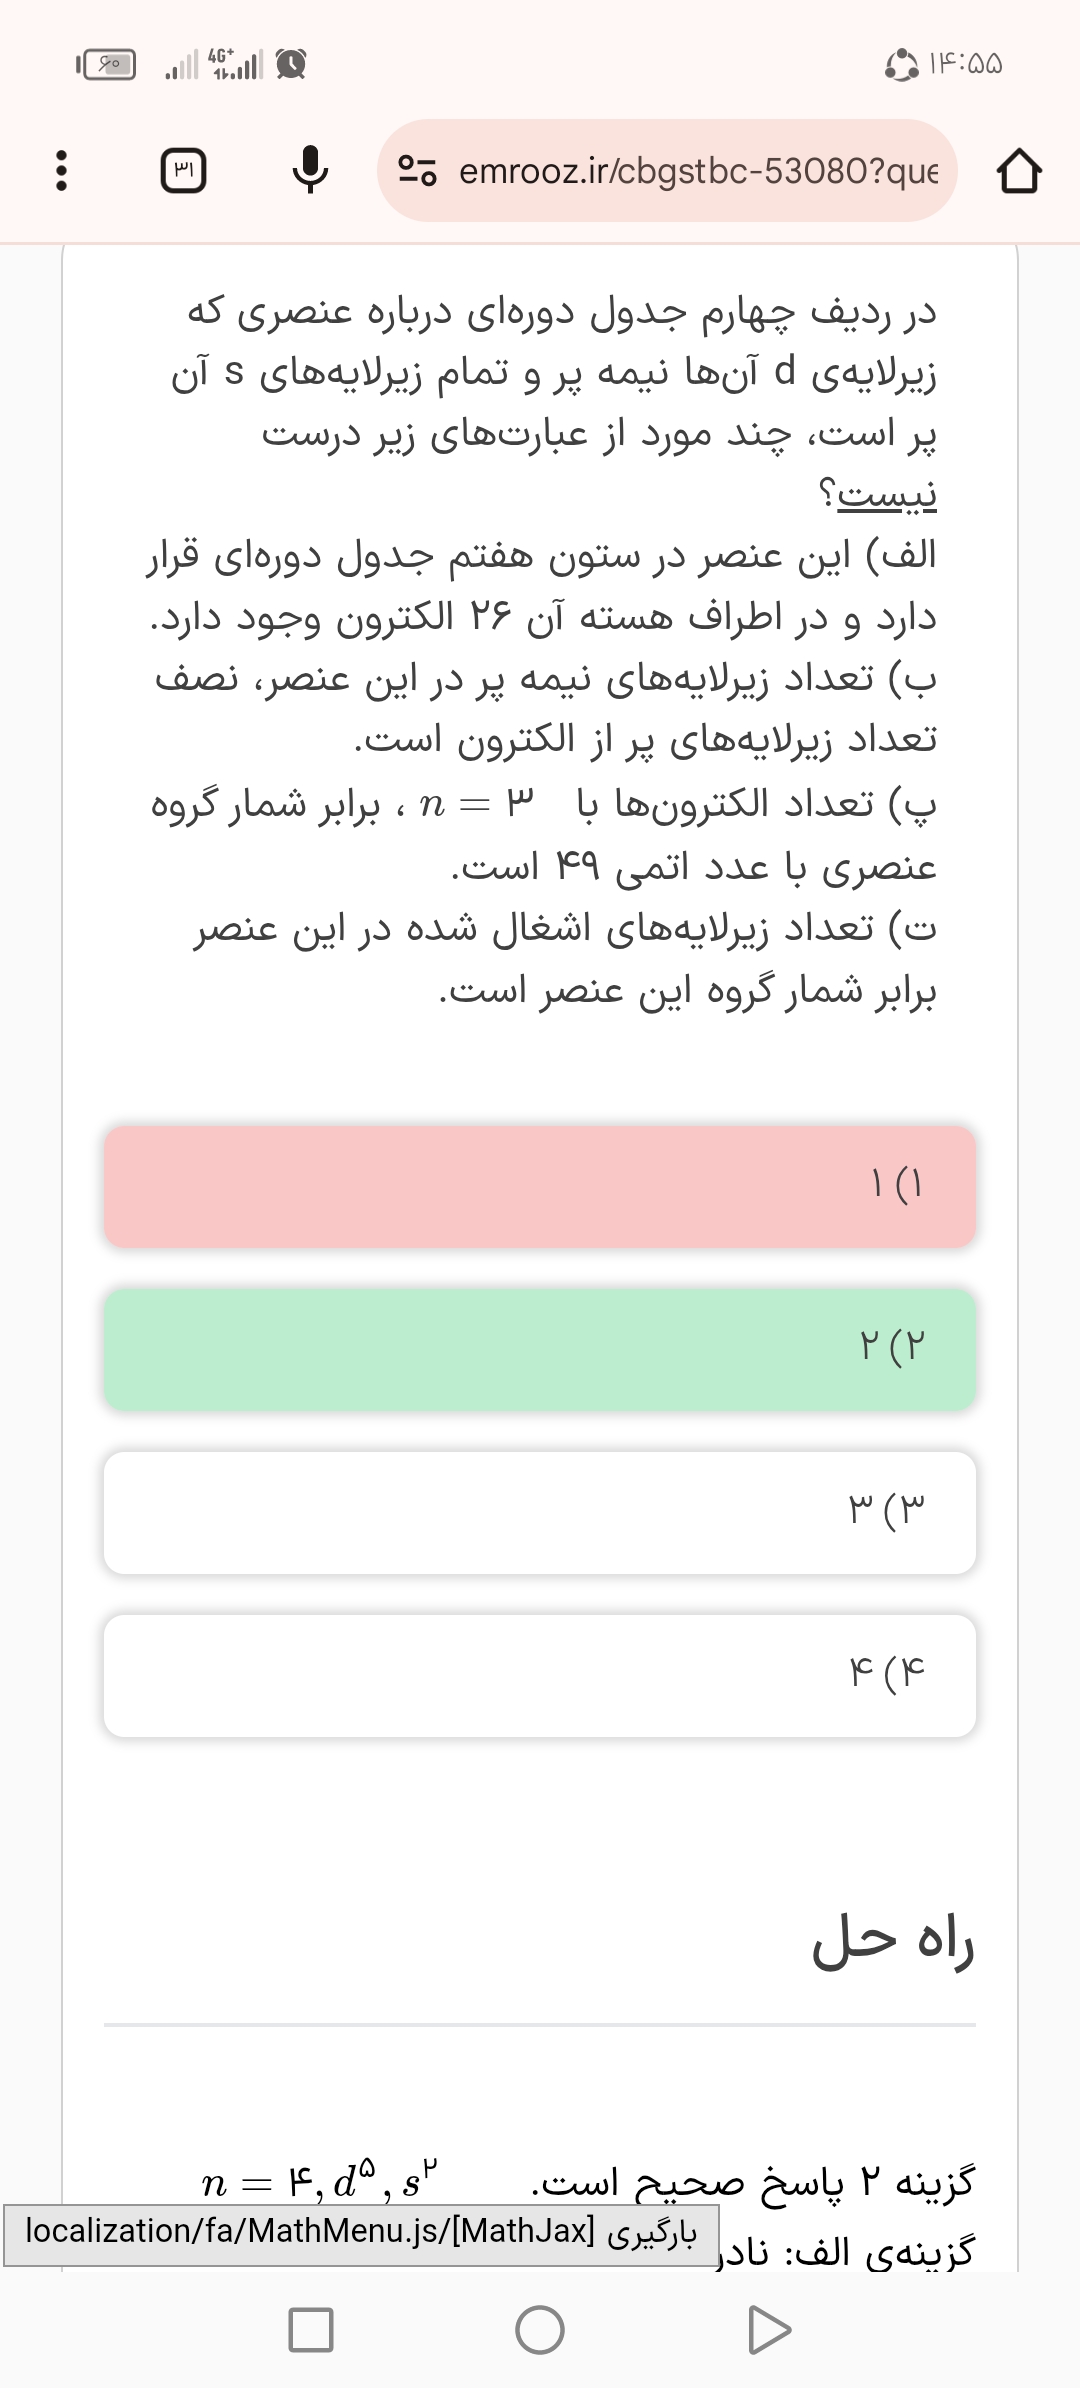
Task: Tap the battery indicator in status bar
Action: click(108, 65)
